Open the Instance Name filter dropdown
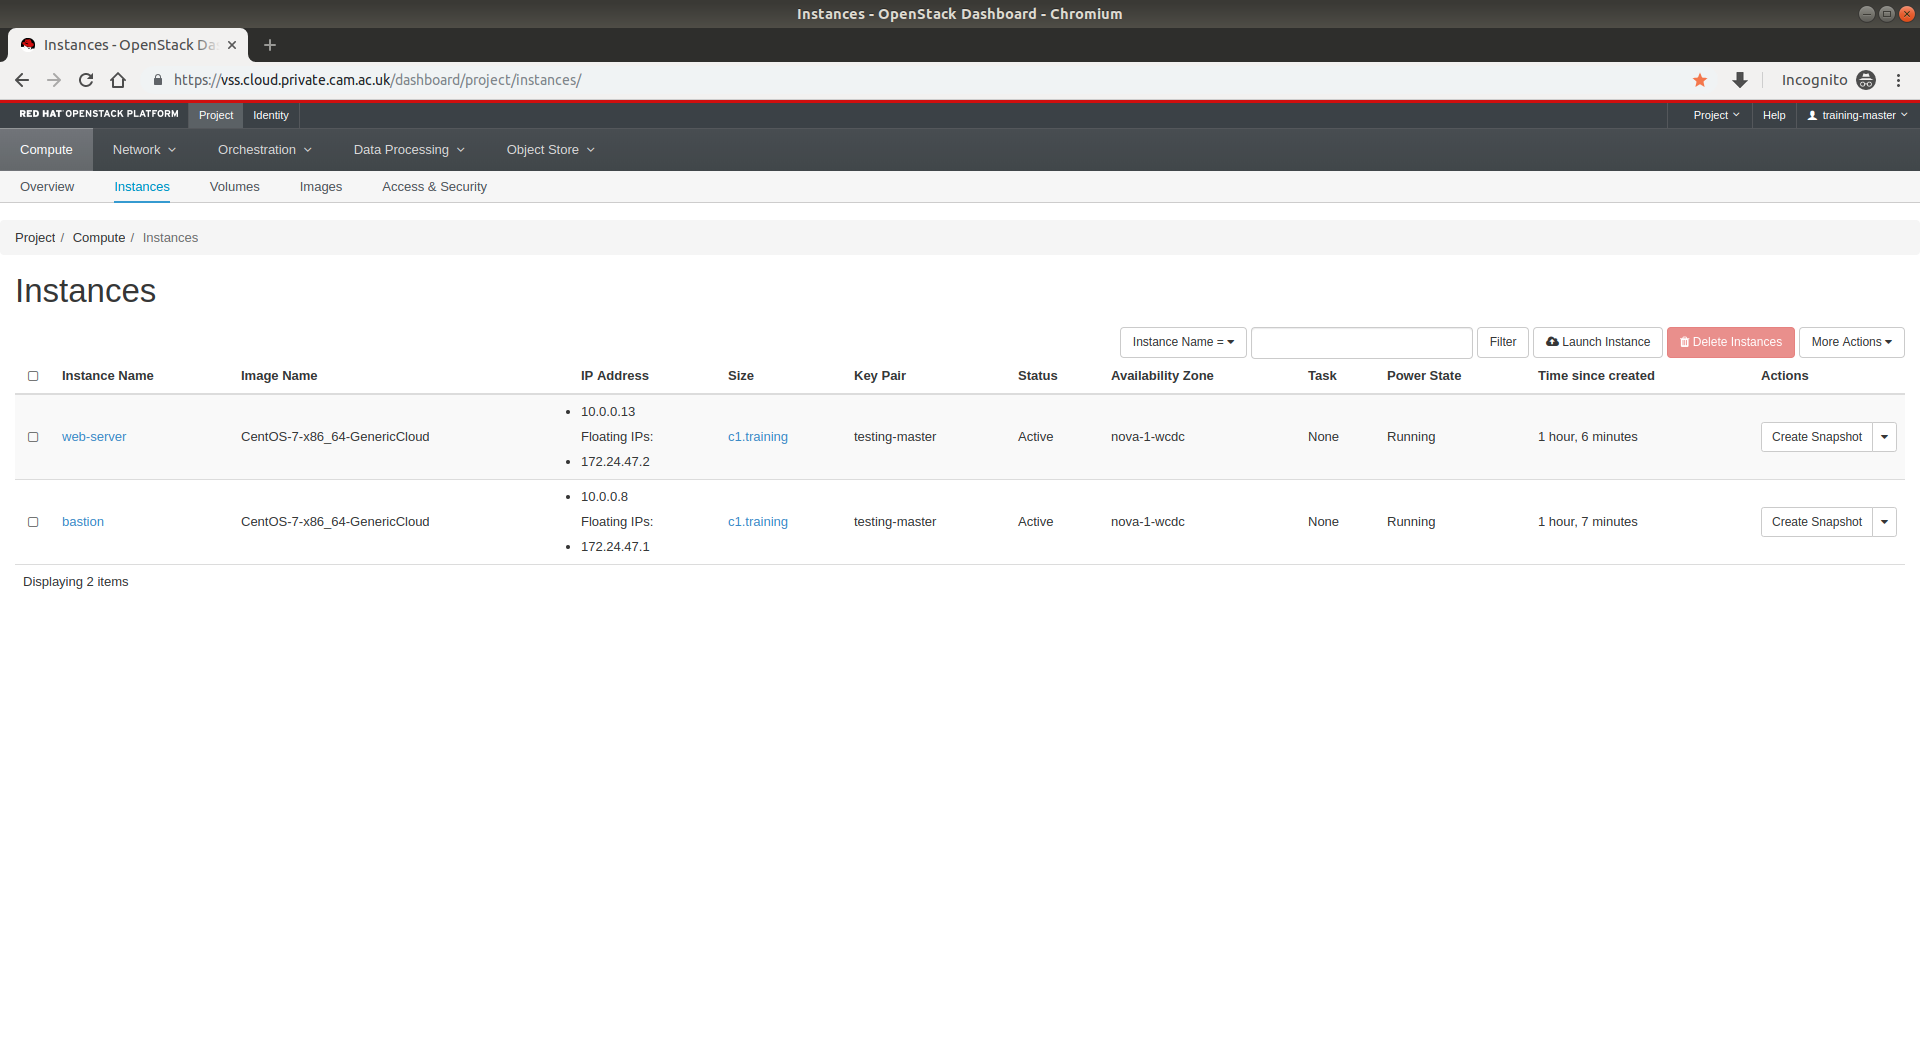This screenshot has width=1920, height=1053. [x=1182, y=342]
